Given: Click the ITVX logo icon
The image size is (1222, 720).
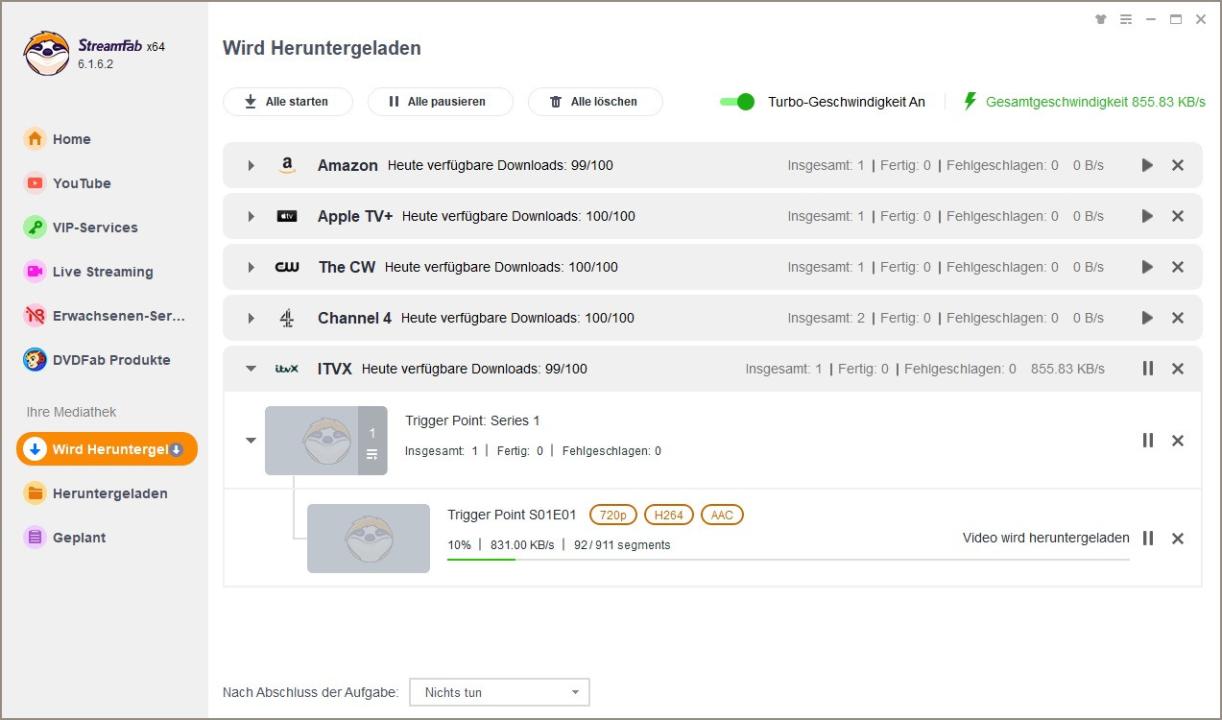Looking at the screenshot, I should [x=287, y=369].
